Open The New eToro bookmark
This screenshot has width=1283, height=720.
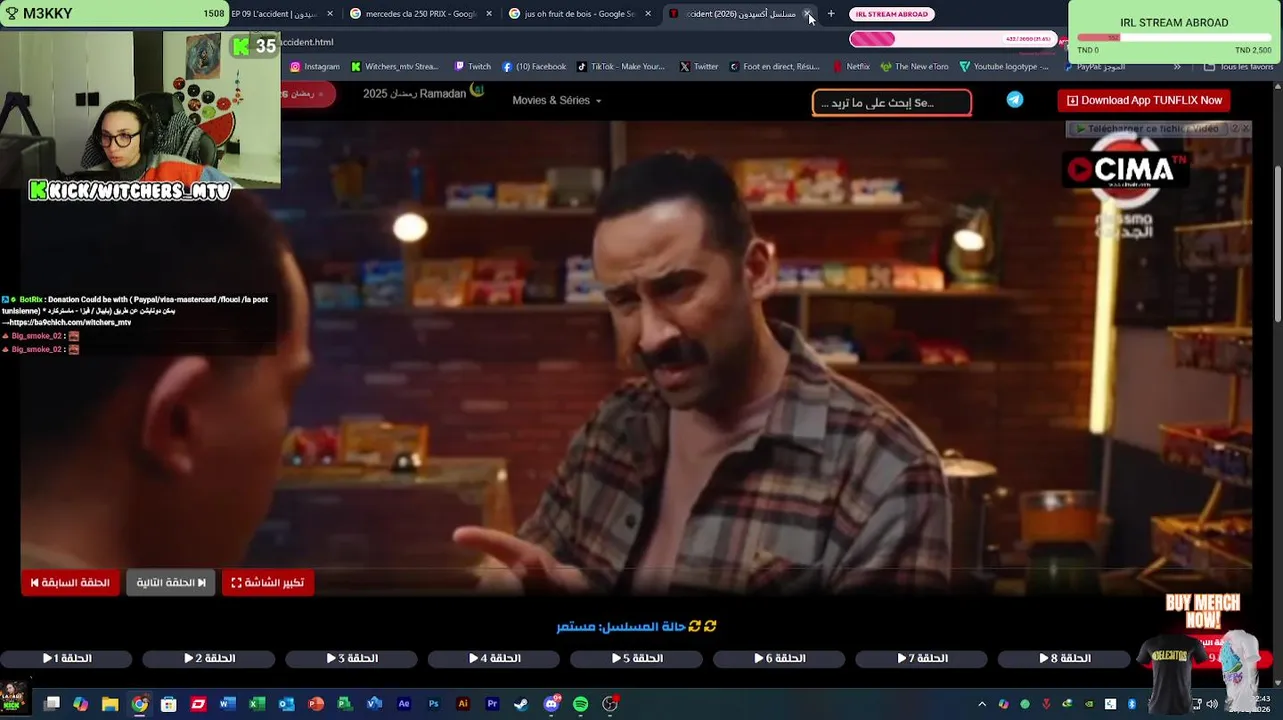914,67
